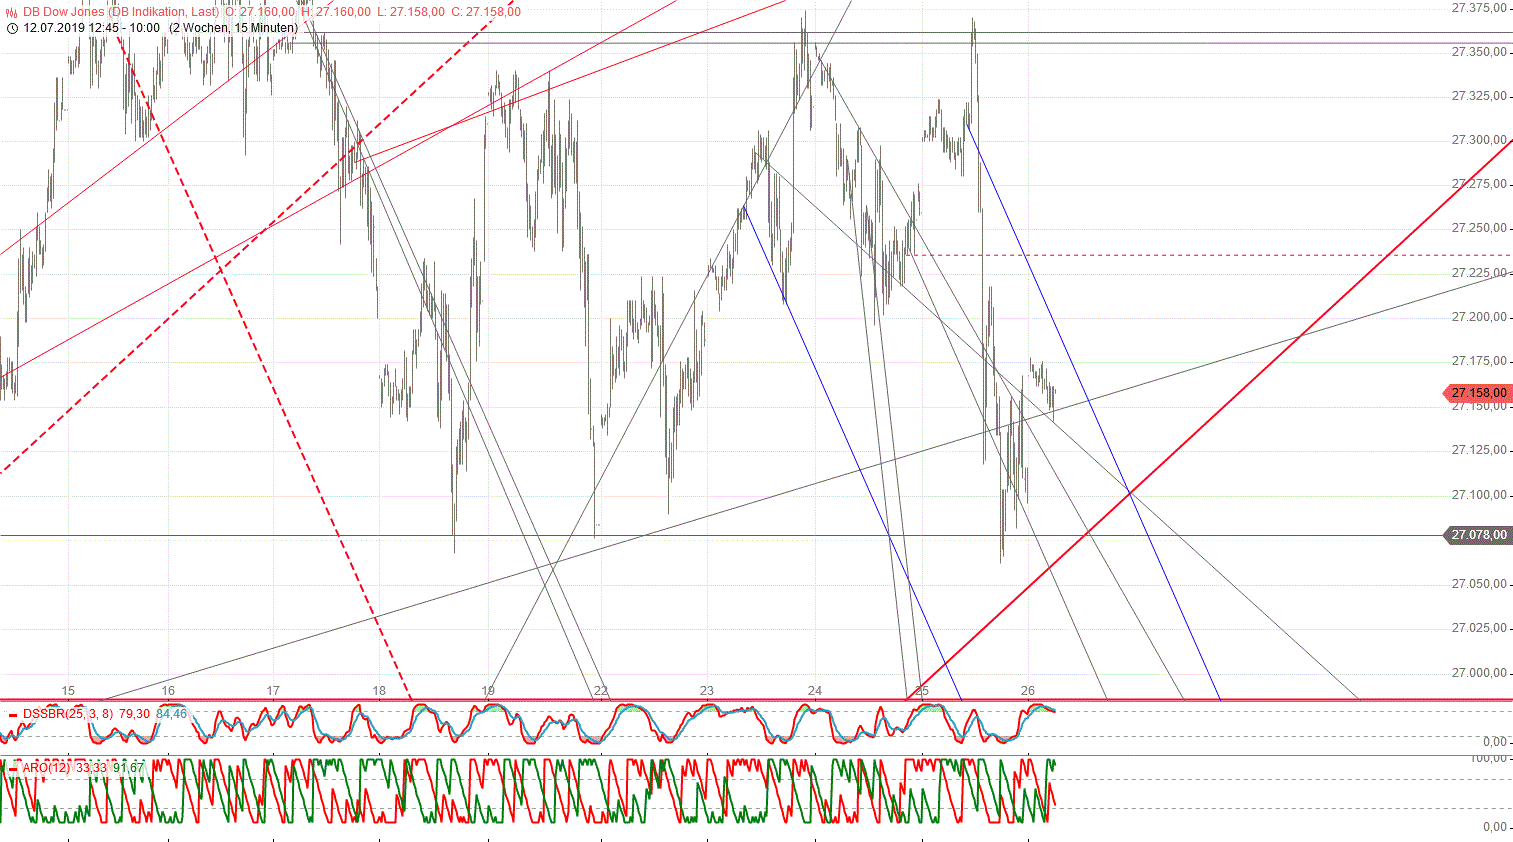Click the open price value O: 27.160,00

tap(260, 12)
